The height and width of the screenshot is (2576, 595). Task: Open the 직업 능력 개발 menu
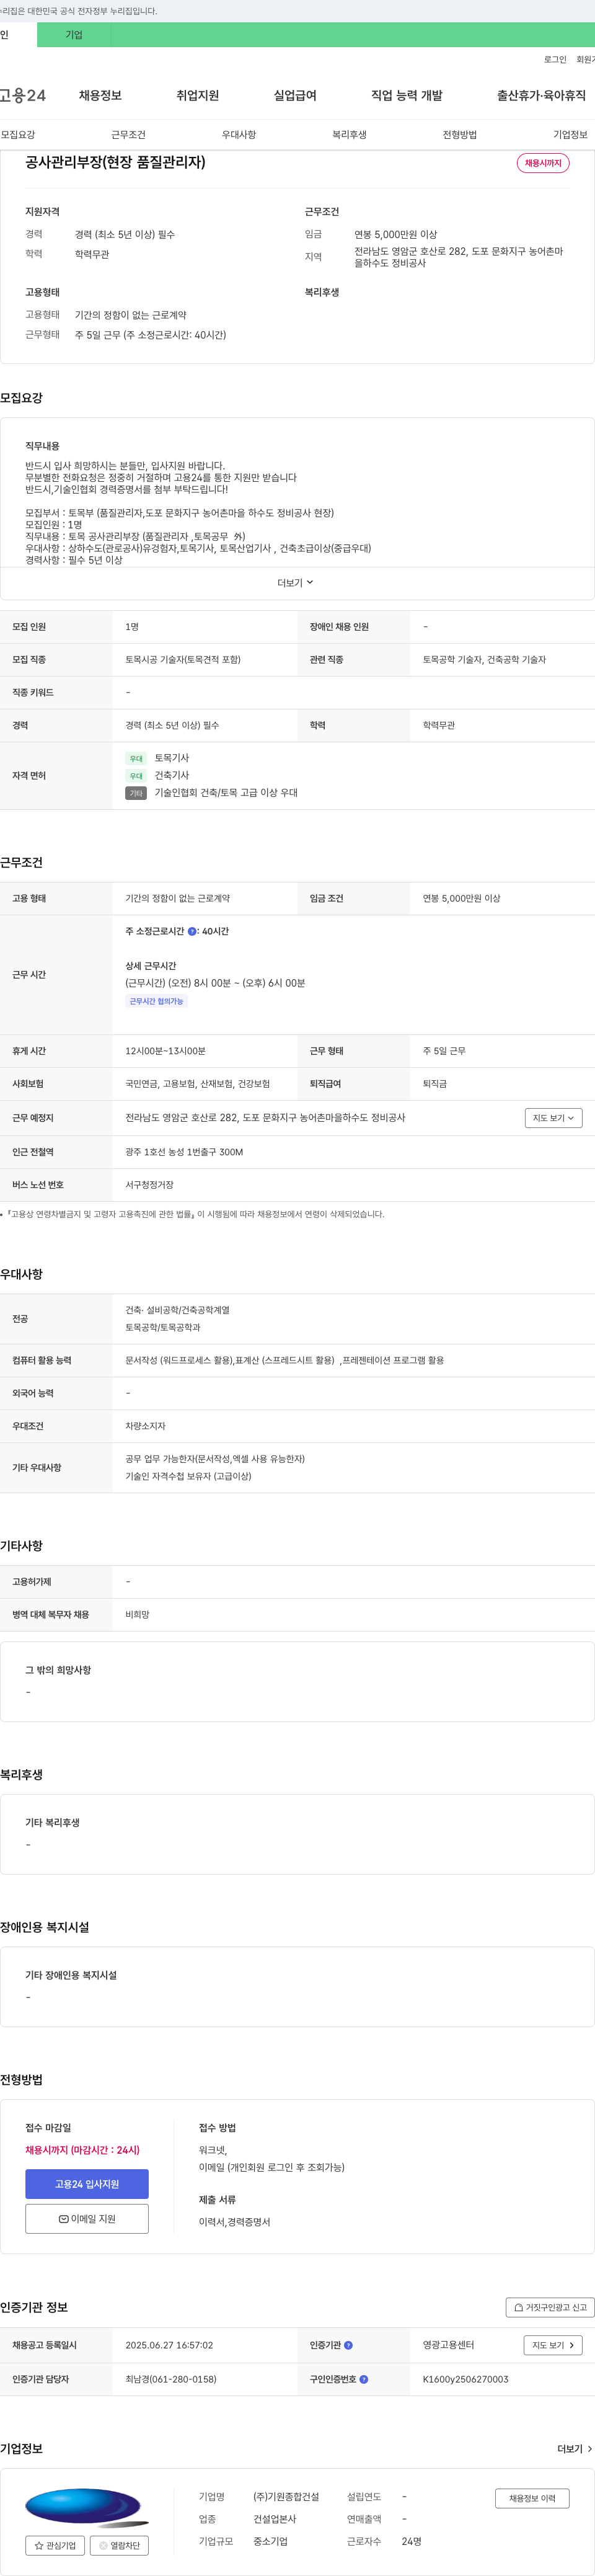coord(407,96)
